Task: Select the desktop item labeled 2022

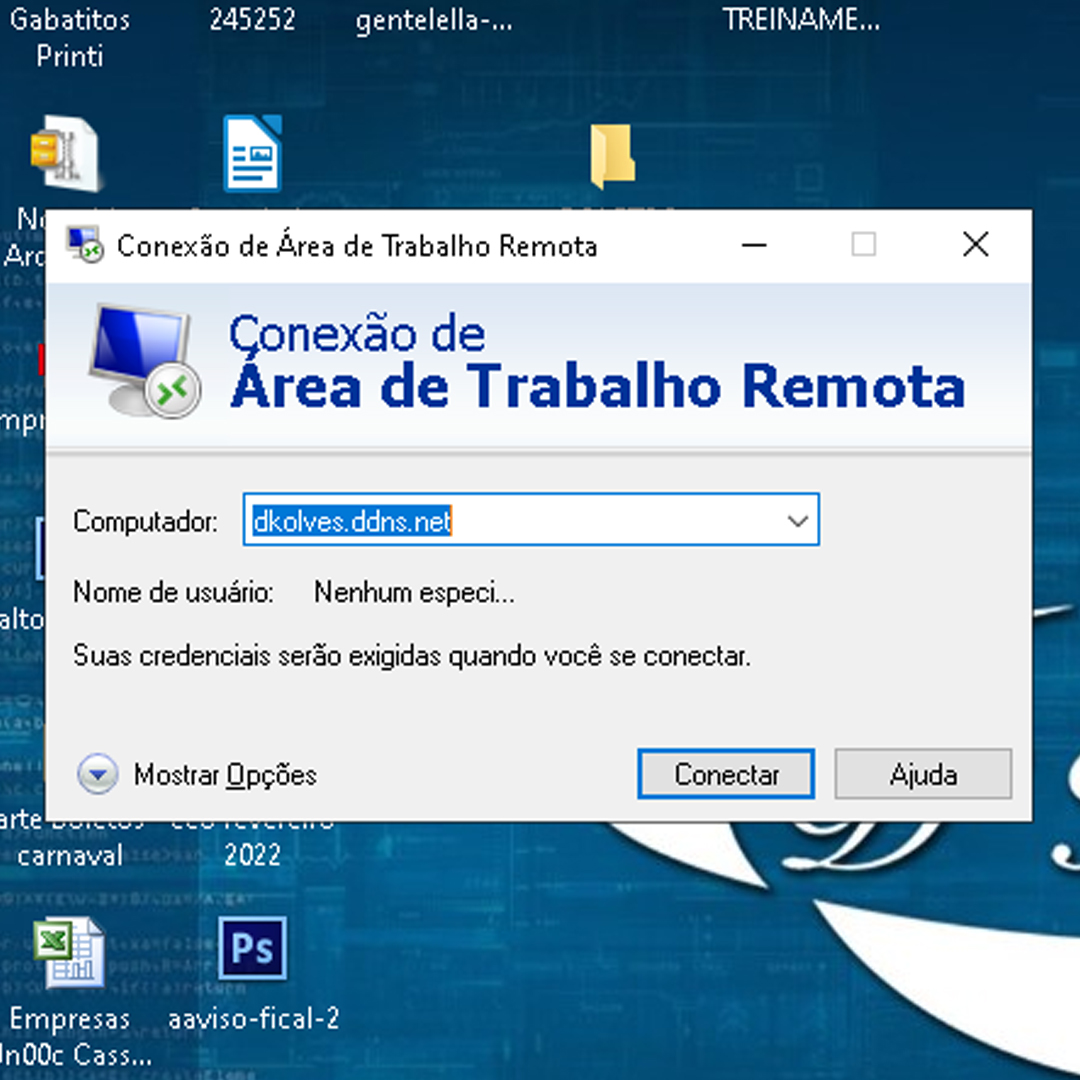Action: [x=252, y=855]
